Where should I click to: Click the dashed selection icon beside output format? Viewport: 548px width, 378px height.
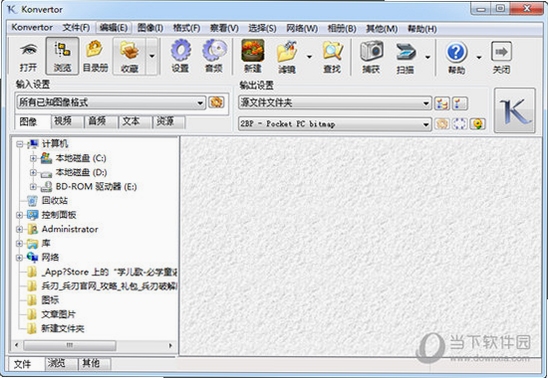tap(460, 124)
